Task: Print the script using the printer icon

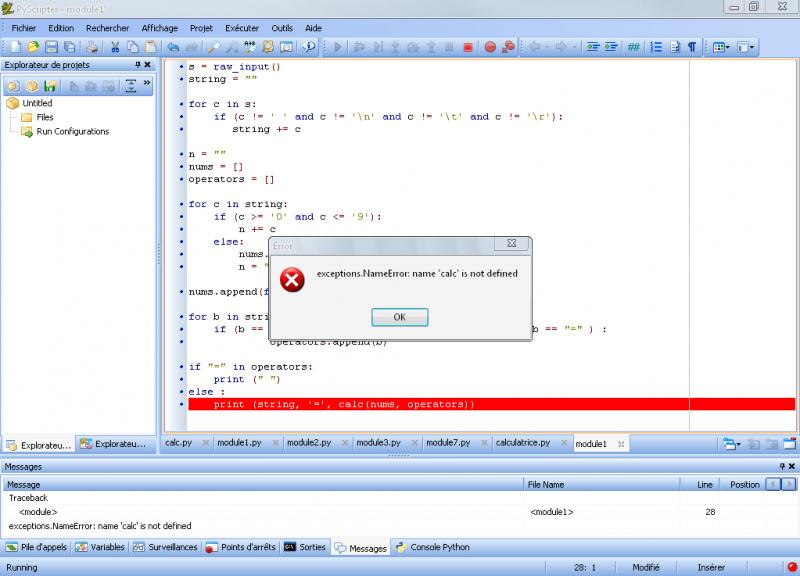Action: pos(92,47)
